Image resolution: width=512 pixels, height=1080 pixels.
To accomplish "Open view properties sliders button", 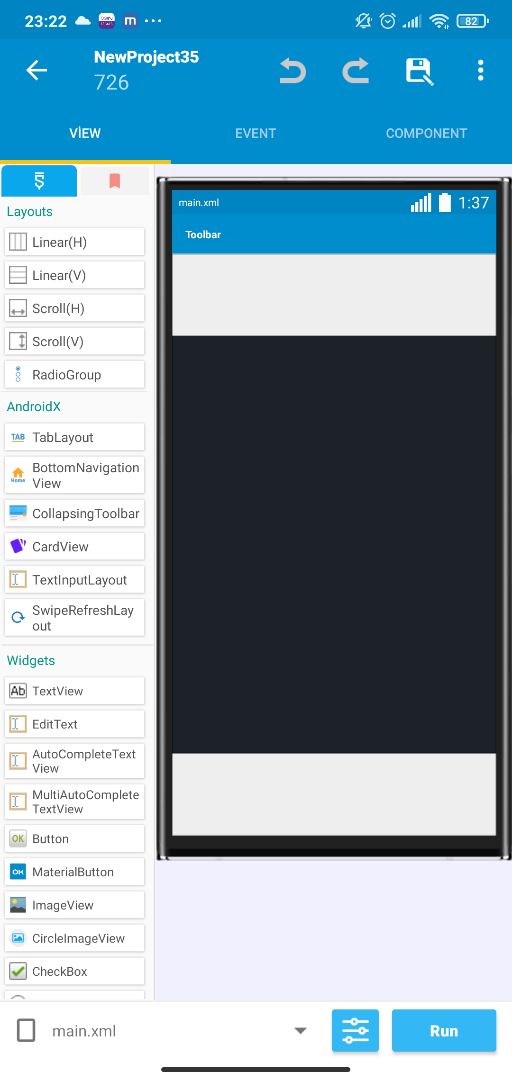I will tap(356, 1030).
